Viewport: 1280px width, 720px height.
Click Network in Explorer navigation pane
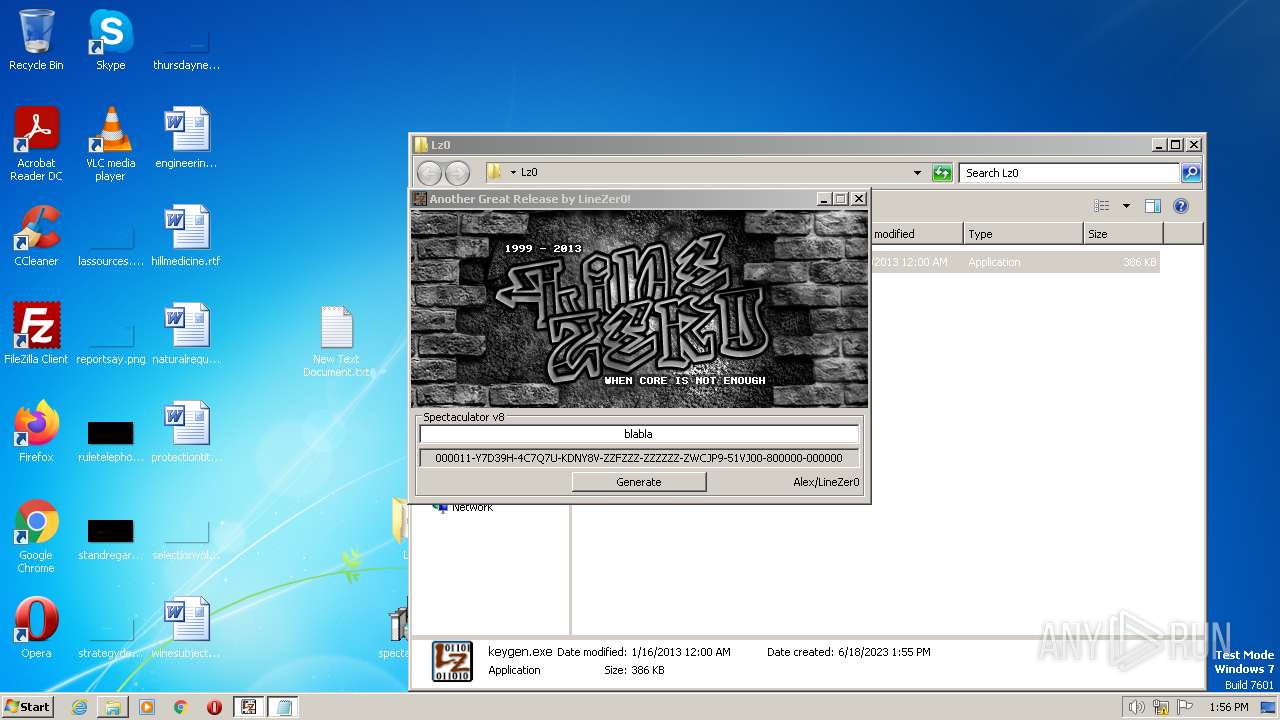tap(472, 507)
